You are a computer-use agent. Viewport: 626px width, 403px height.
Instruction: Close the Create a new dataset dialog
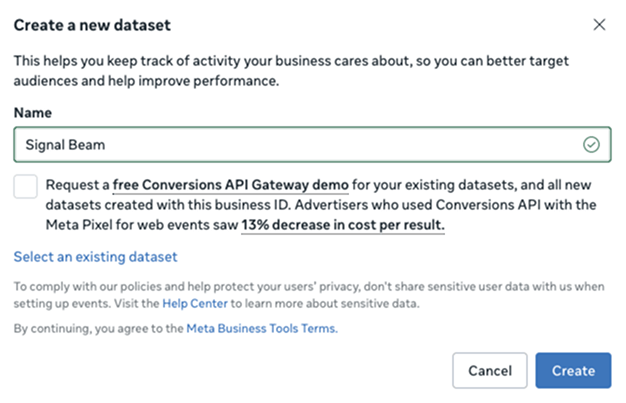coord(599,24)
